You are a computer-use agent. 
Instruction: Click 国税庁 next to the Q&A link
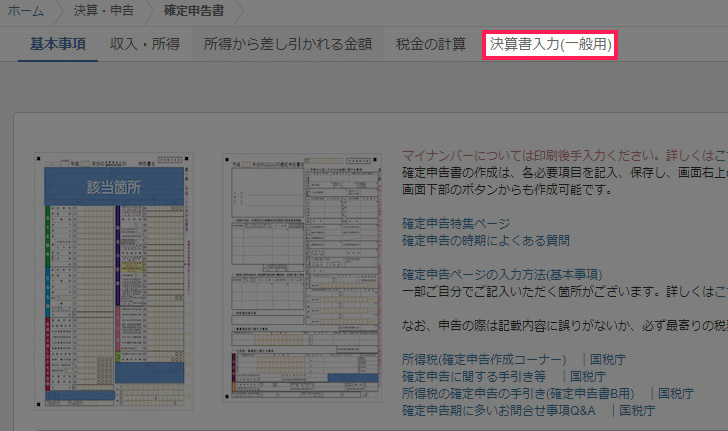[x=638, y=410]
